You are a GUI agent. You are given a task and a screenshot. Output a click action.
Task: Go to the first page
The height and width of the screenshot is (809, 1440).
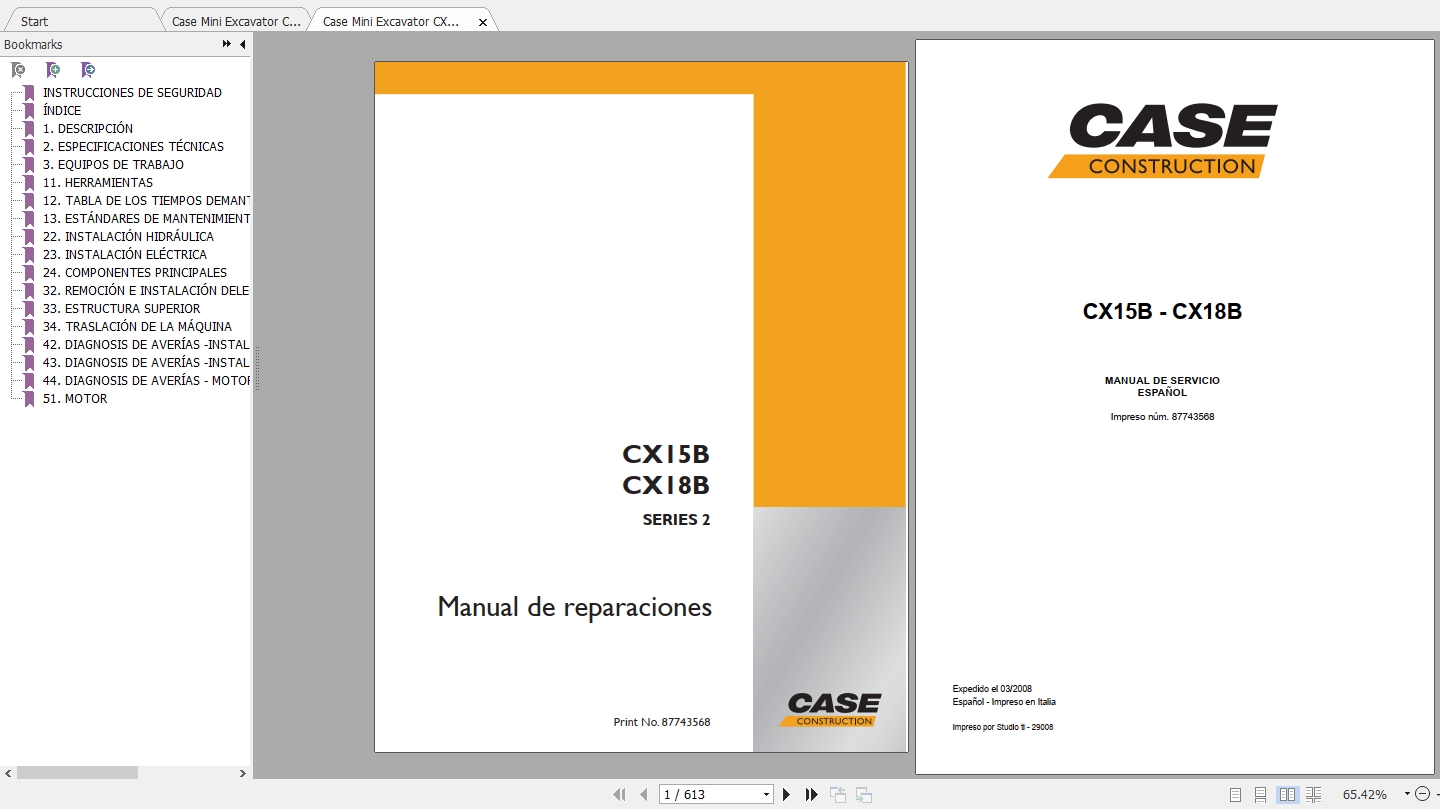coord(619,795)
